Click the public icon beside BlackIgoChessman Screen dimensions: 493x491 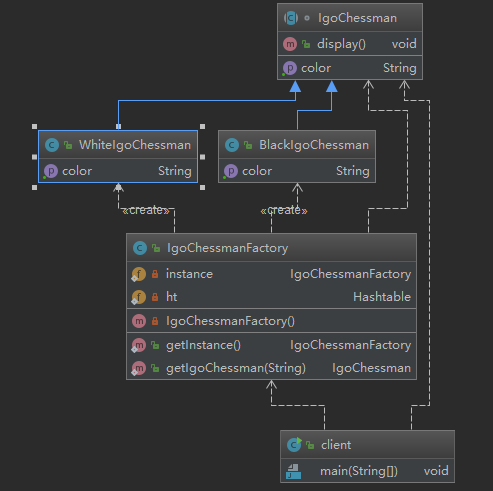pos(248,145)
